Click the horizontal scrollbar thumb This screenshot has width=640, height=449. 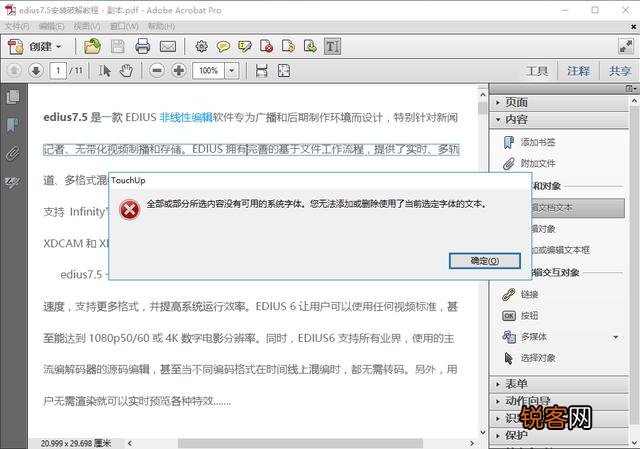pyautogui.click(x=300, y=443)
